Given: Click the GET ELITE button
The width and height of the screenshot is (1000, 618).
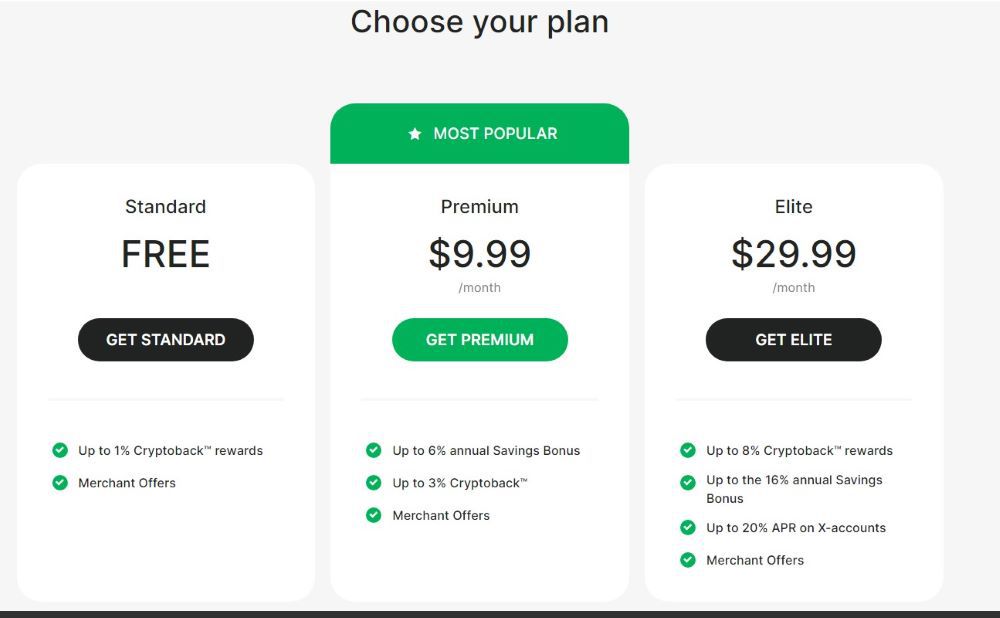Looking at the screenshot, I should (793, 339).
